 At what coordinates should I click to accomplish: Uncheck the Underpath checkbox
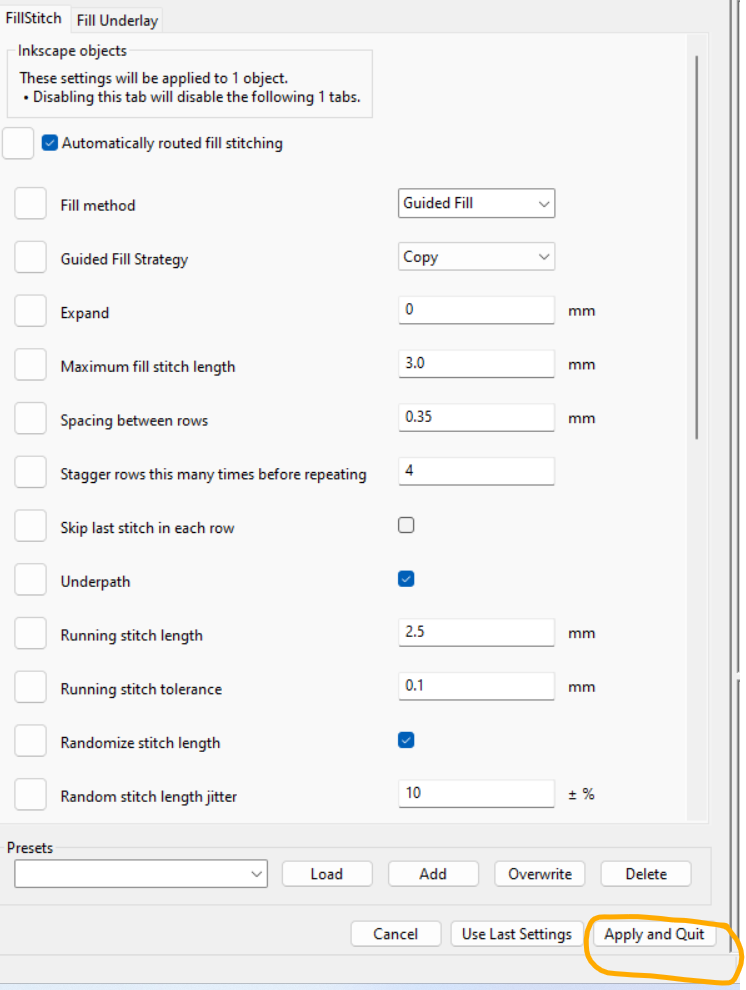pyautogui.click(x=406, y=579)
